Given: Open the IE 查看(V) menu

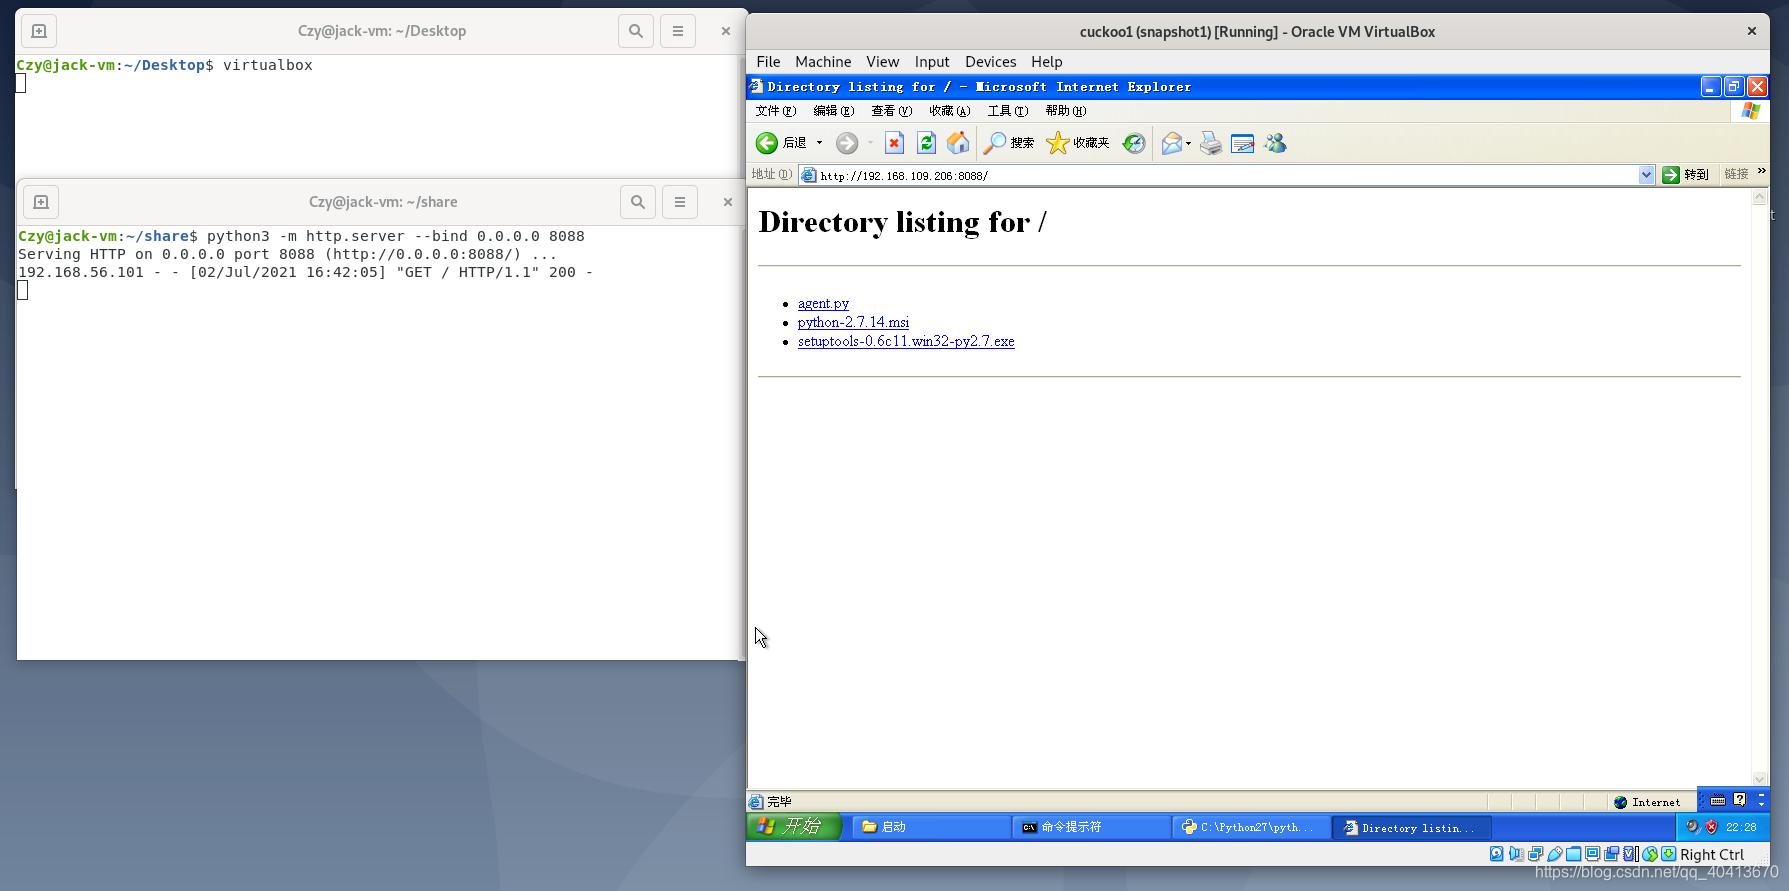Looking at the screenshot, I should [x=892, y=111].
